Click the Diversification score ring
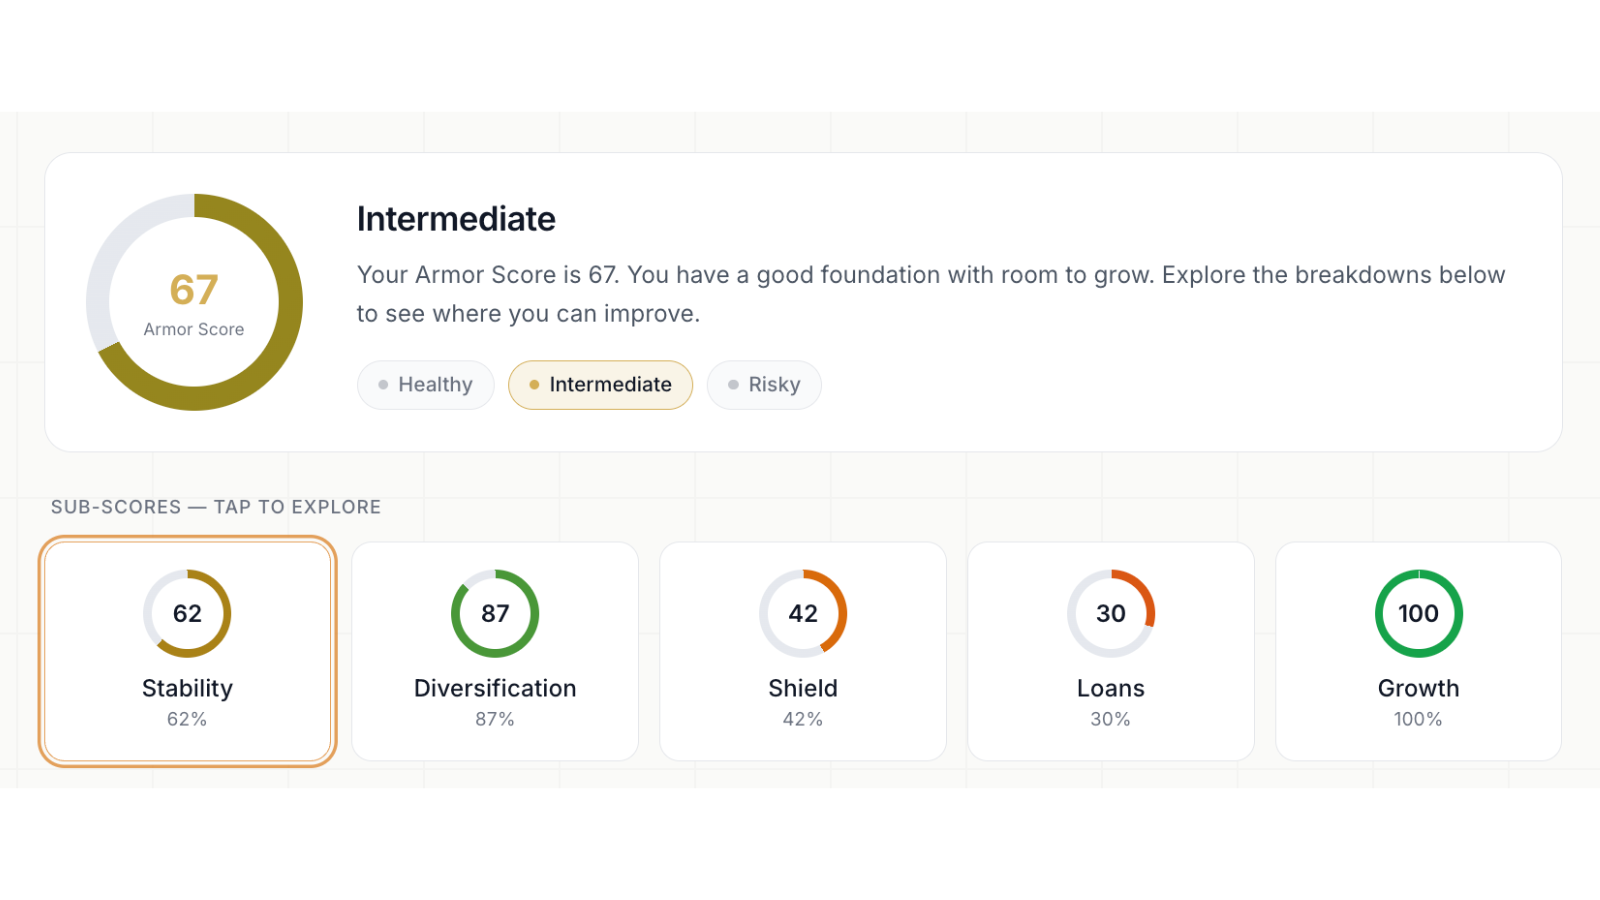Viewport: 1600px width, 900px height. [495, 614]
